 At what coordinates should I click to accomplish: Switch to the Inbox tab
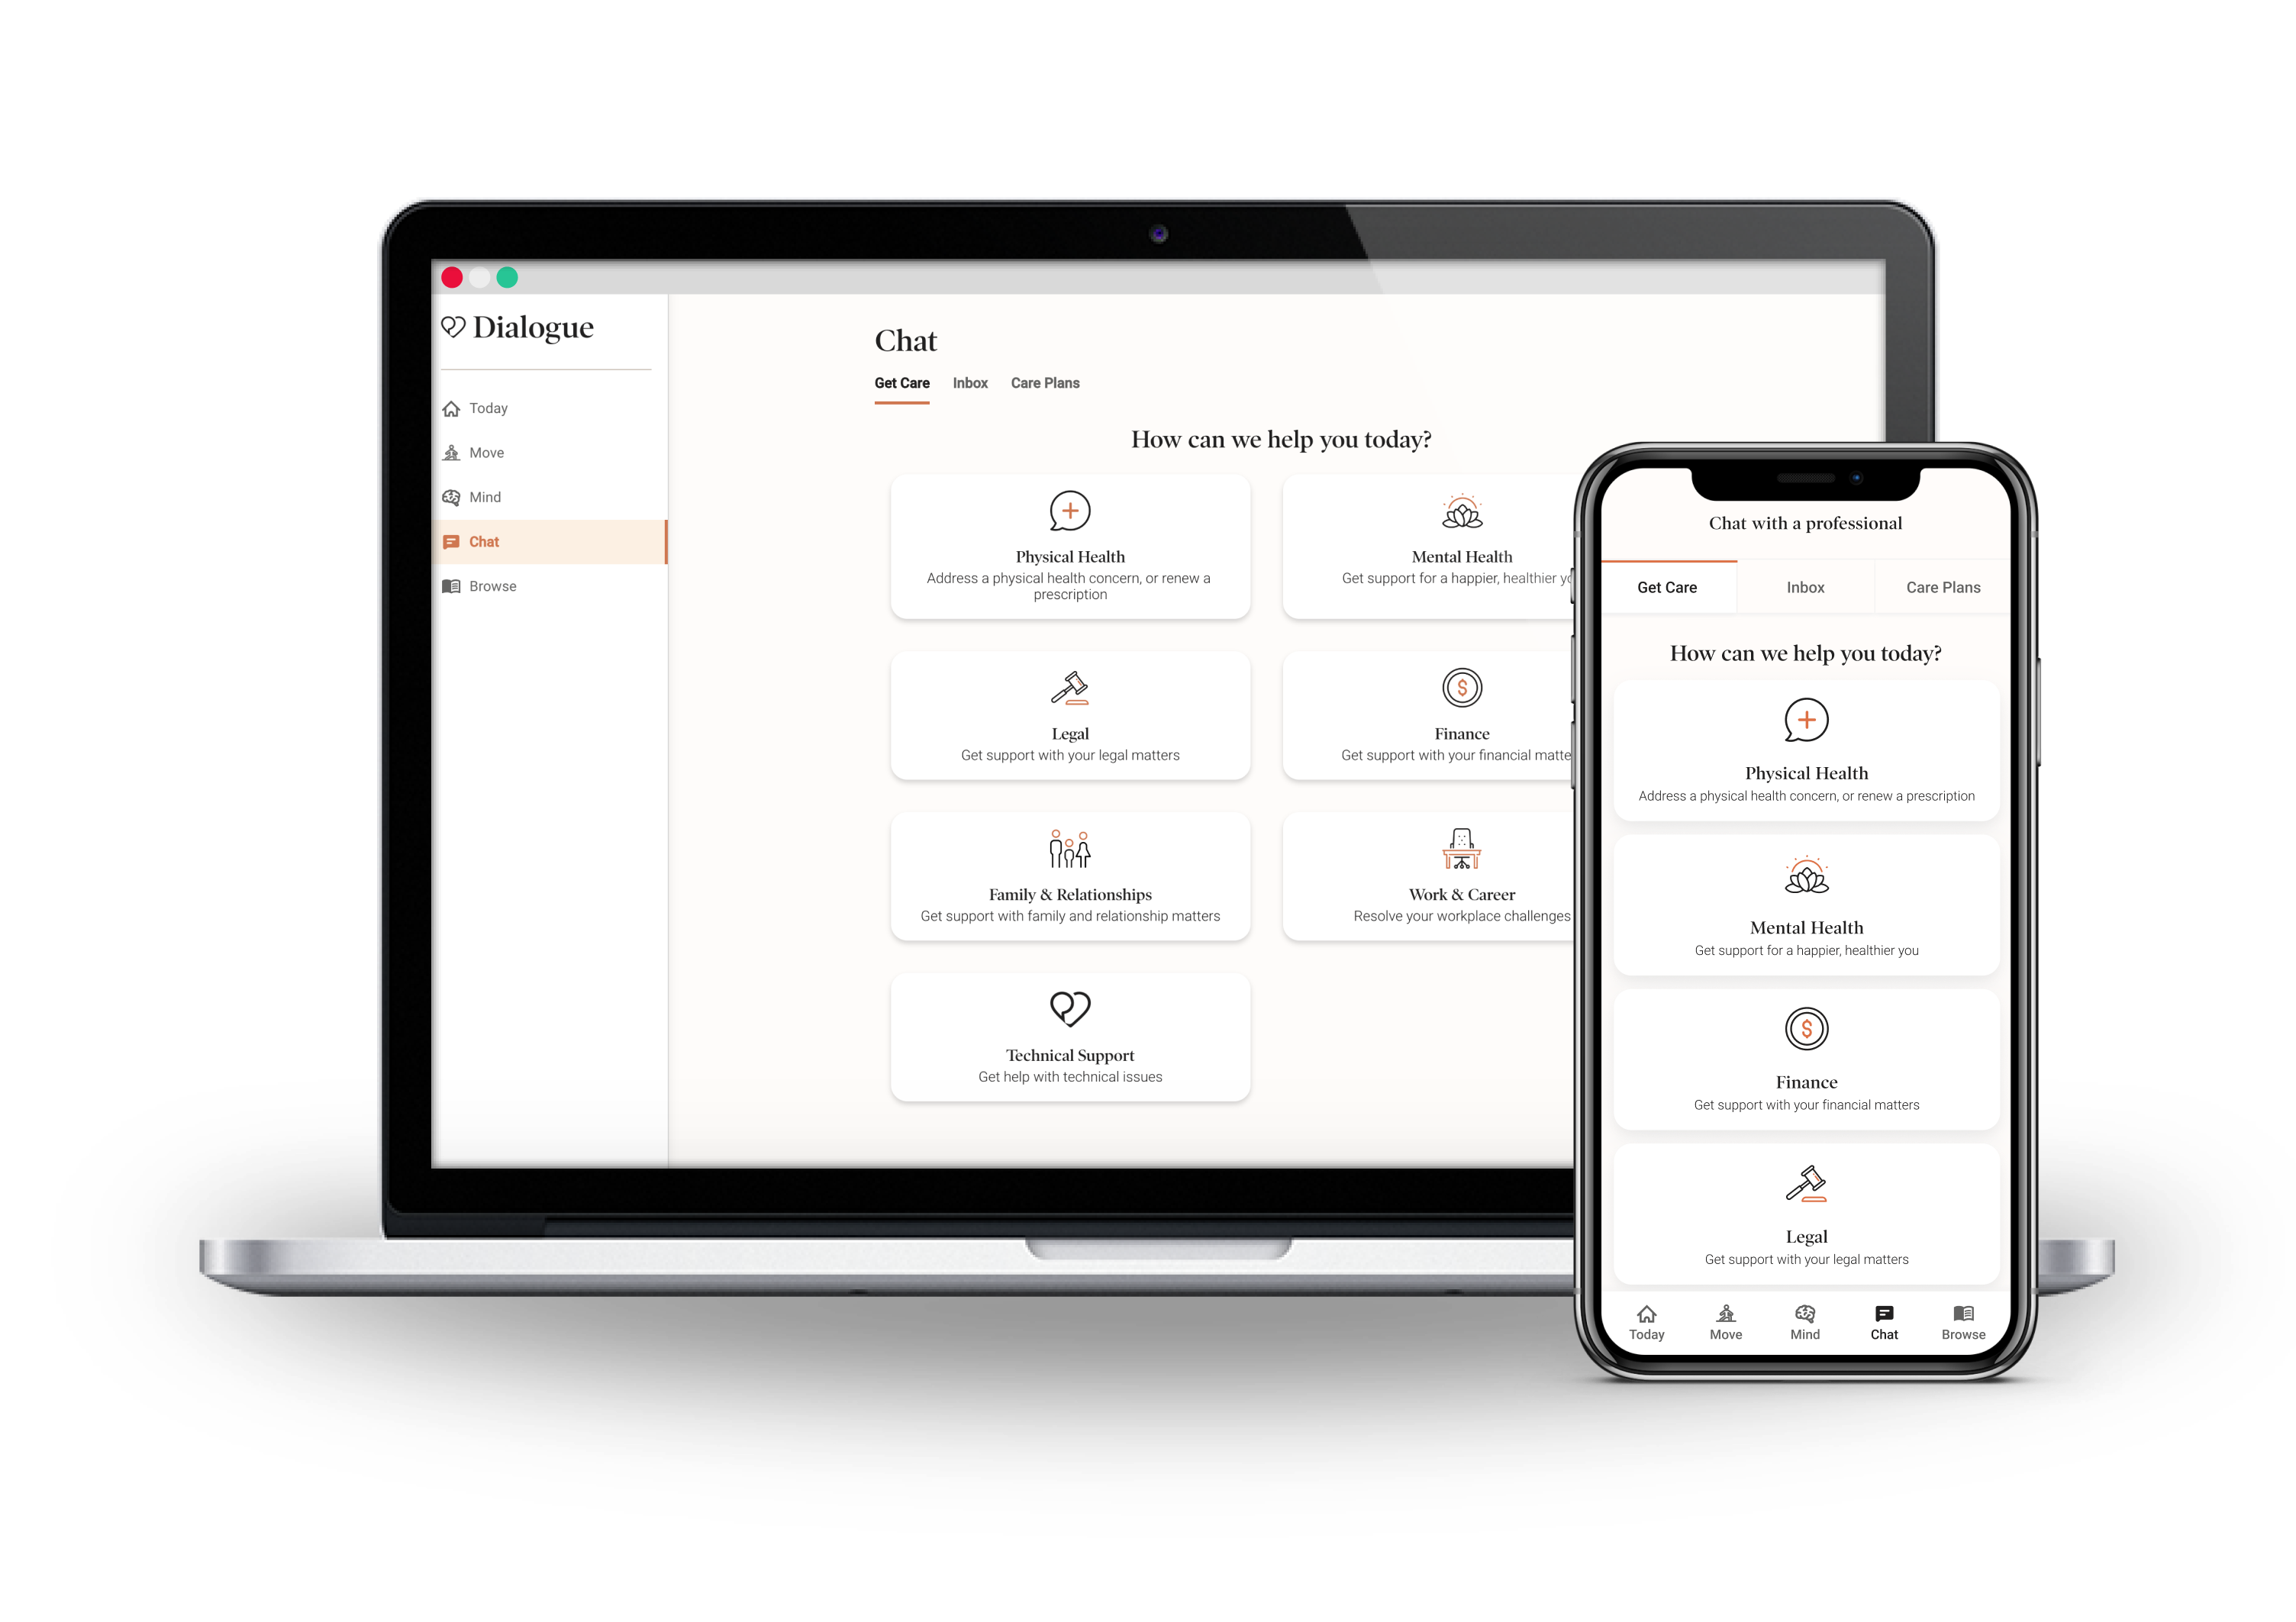[x=972, y=381]
